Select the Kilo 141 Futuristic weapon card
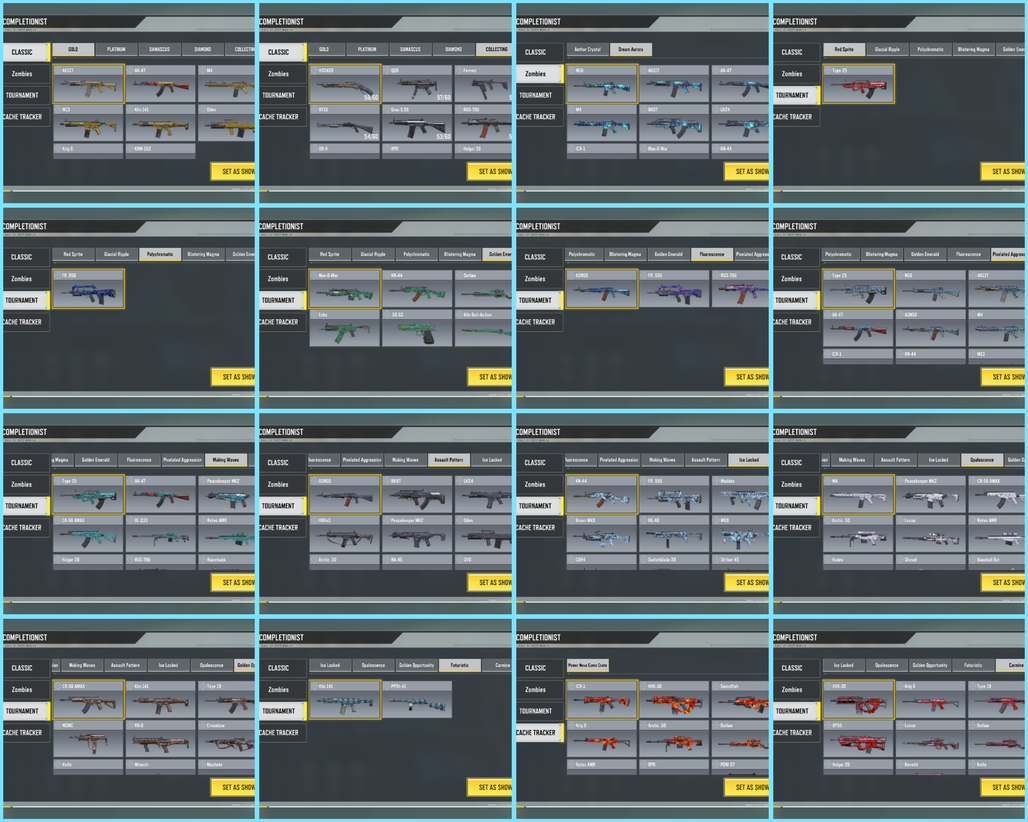 pyautogui.click(x=345, y=700)
